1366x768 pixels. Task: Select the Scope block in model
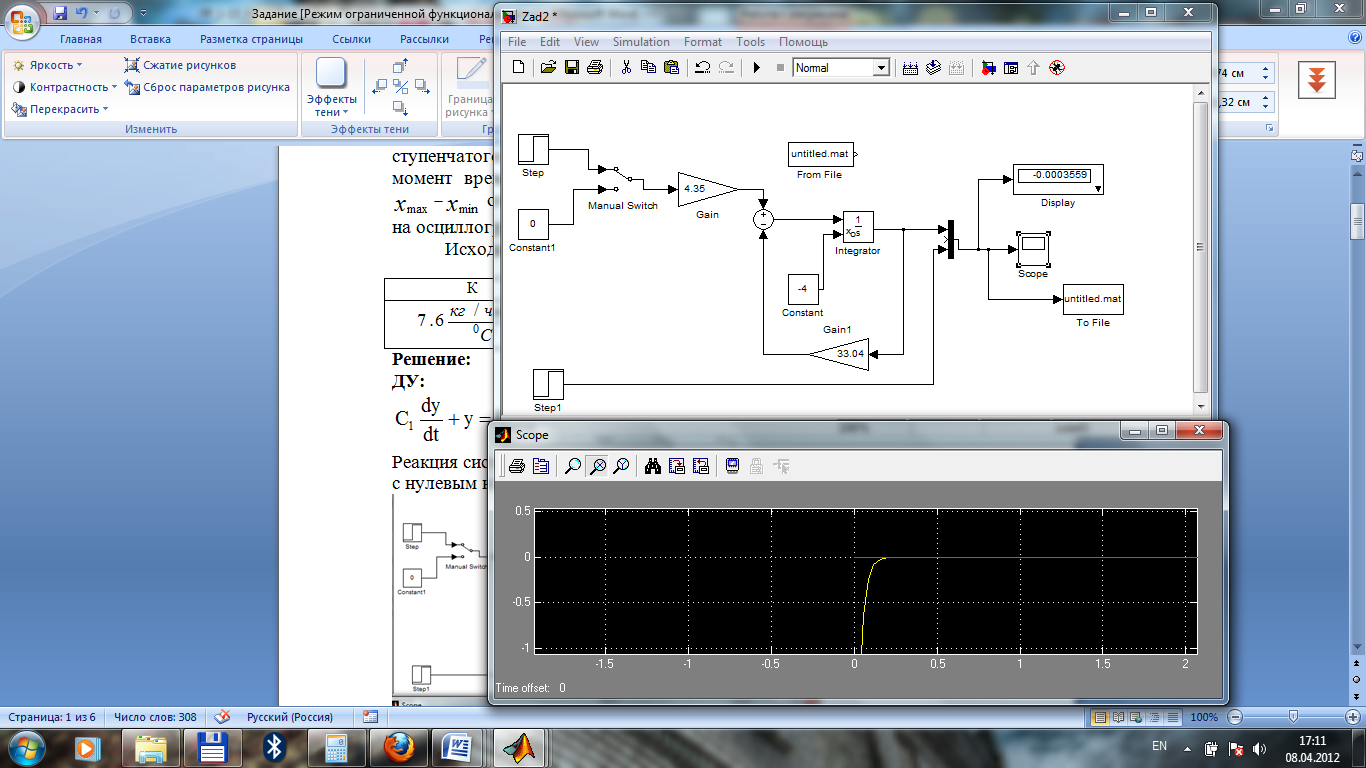click(x=1033, y=247)
